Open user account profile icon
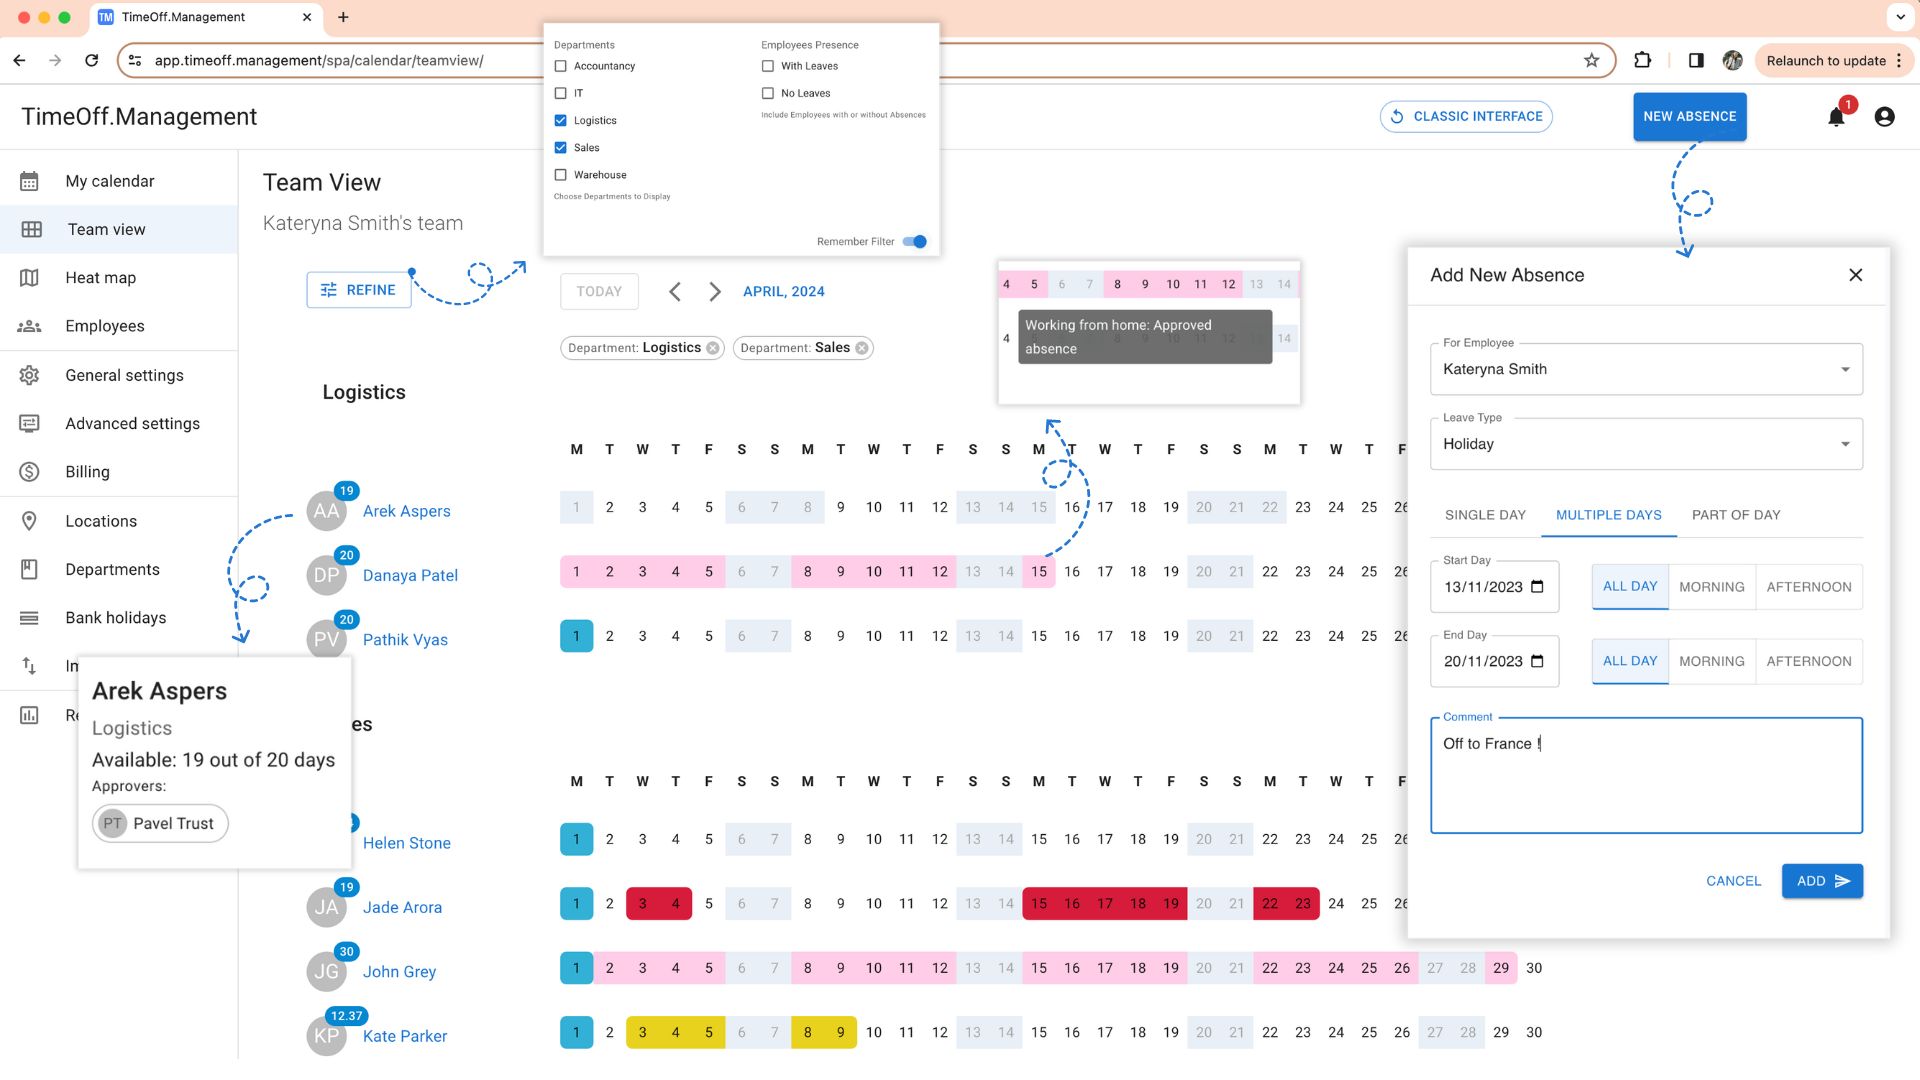 coord(1885,117)
